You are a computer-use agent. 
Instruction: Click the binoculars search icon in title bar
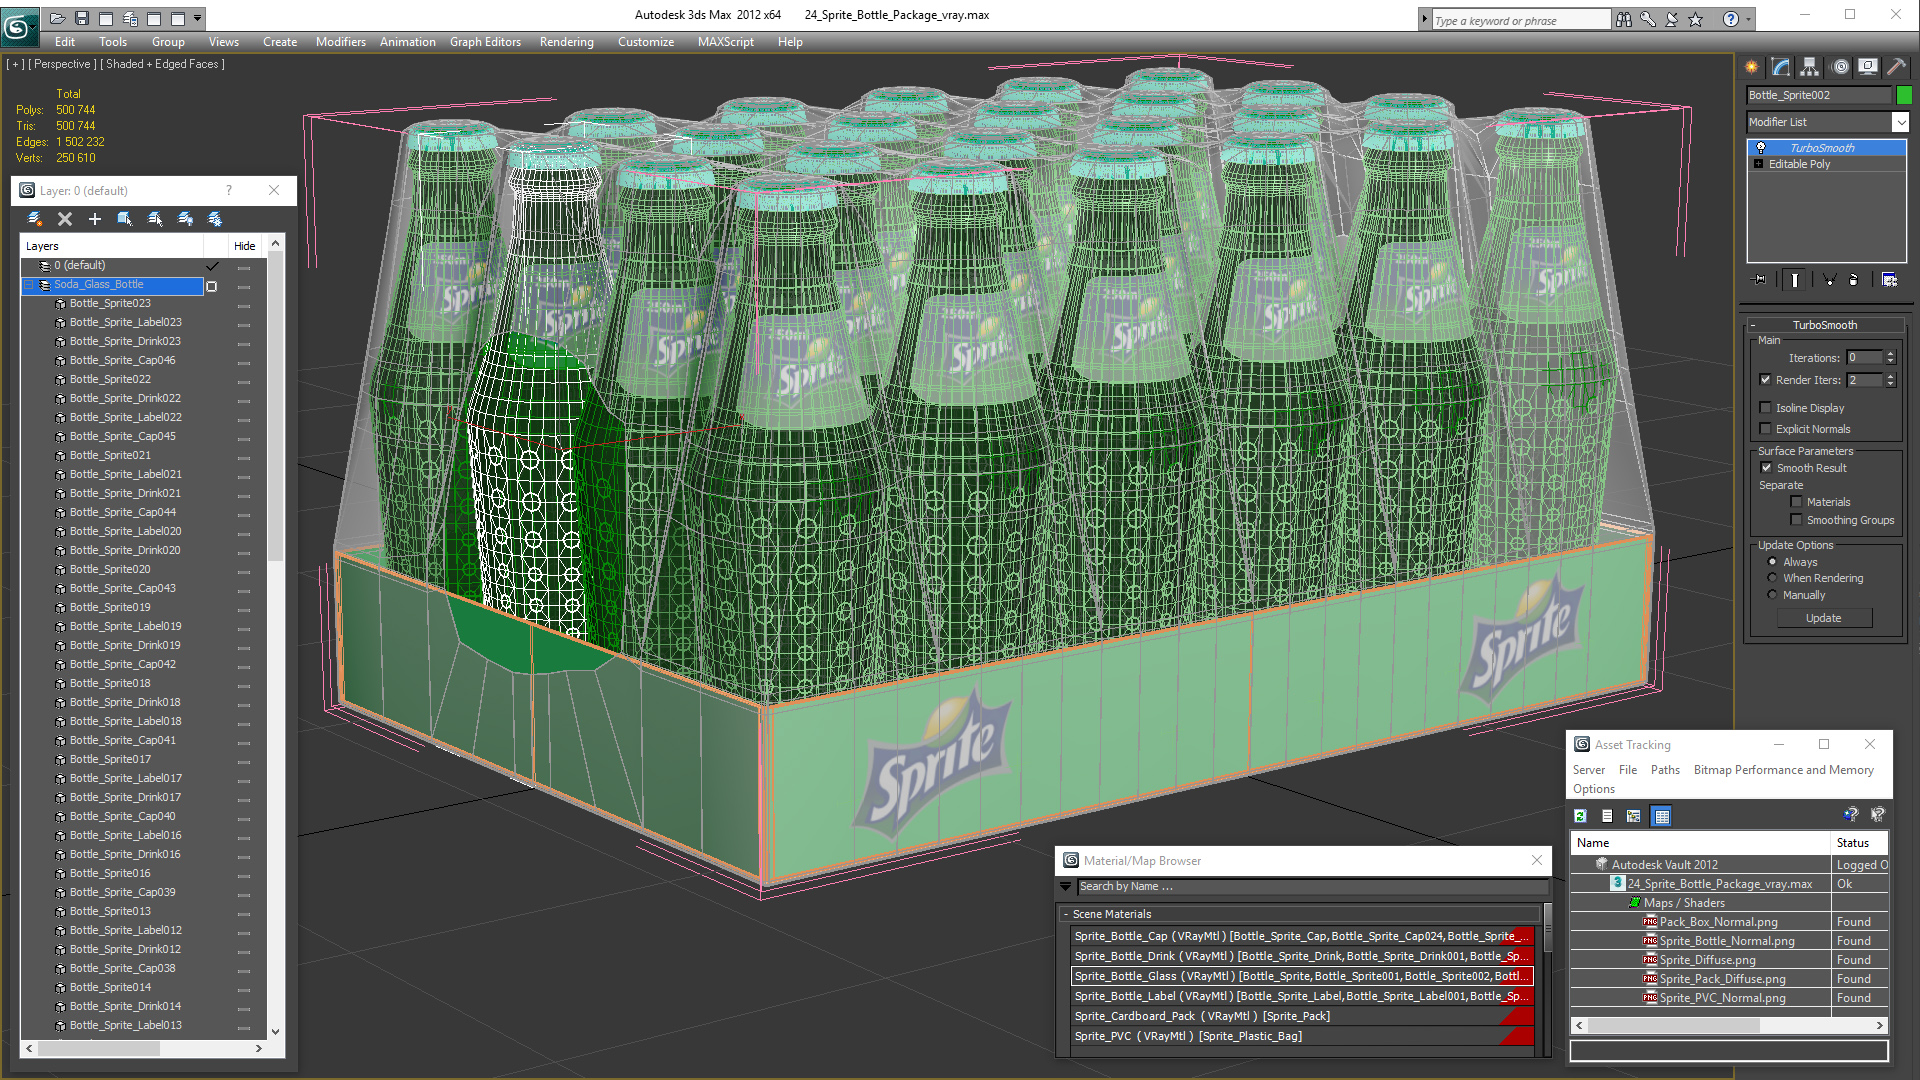point(1624,19)
